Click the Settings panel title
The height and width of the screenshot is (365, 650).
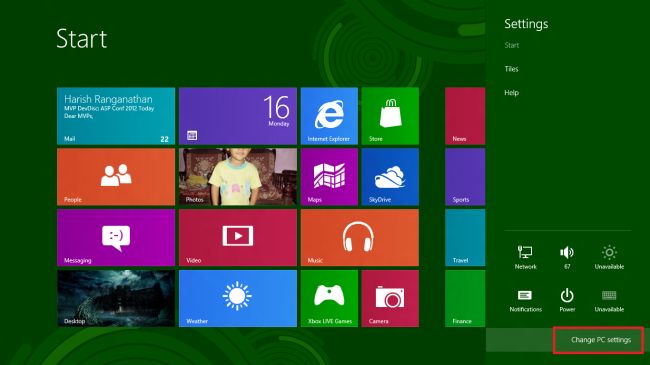526,24
